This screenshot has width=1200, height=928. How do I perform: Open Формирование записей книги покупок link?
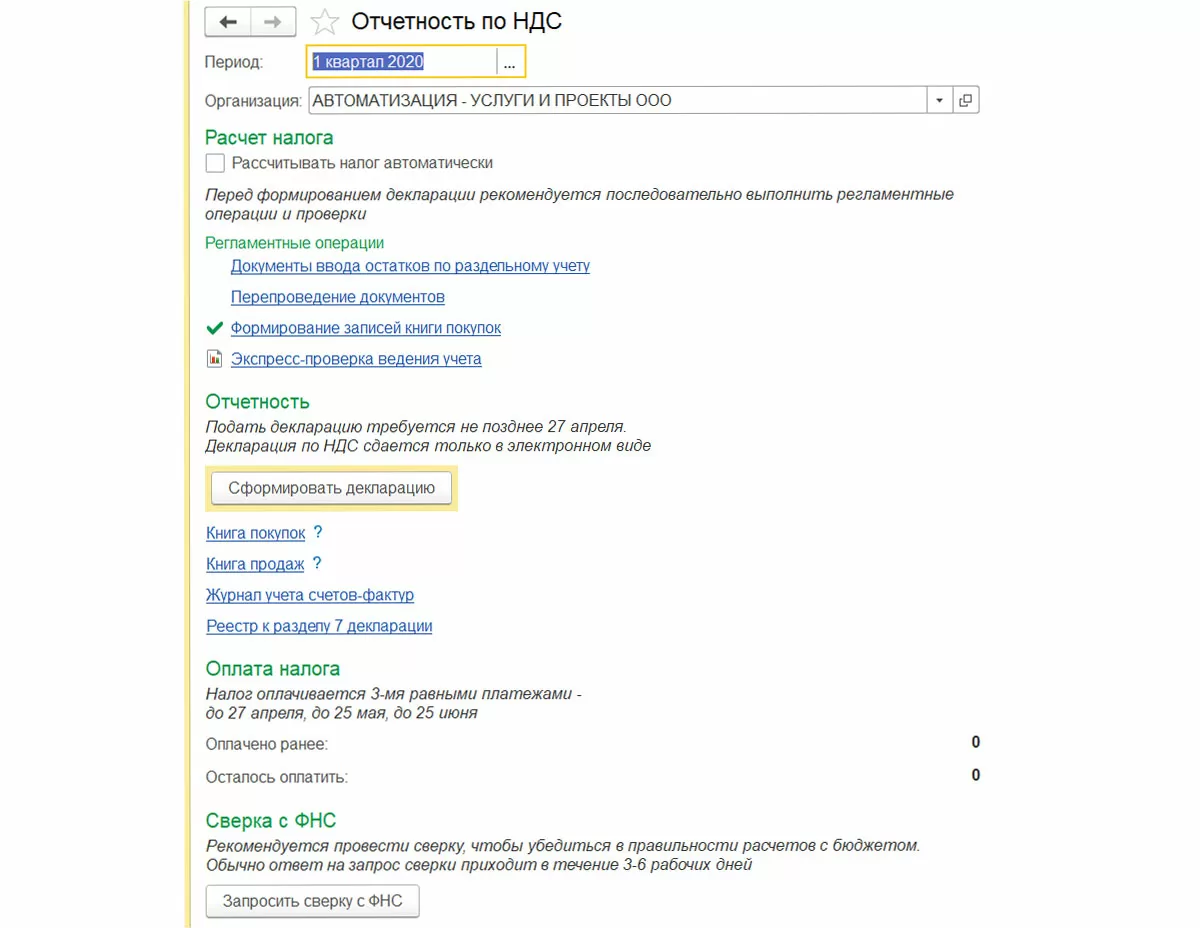(366, 328)
